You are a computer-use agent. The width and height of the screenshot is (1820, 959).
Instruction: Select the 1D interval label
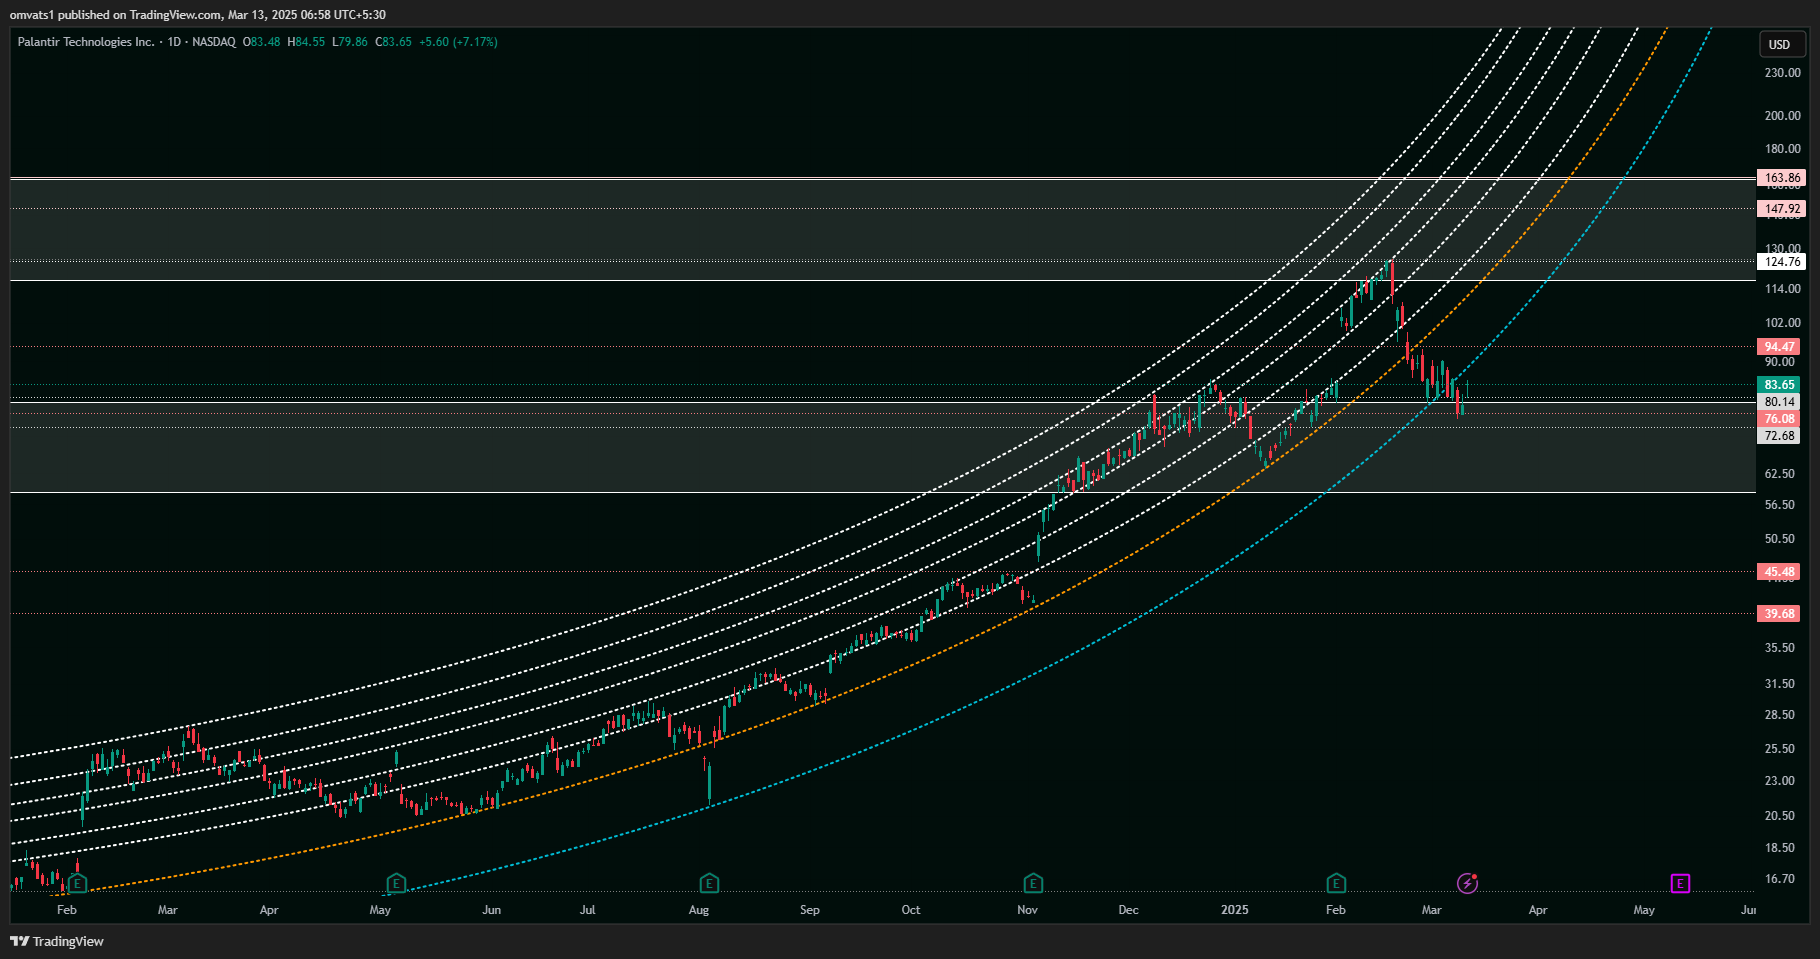174,42
